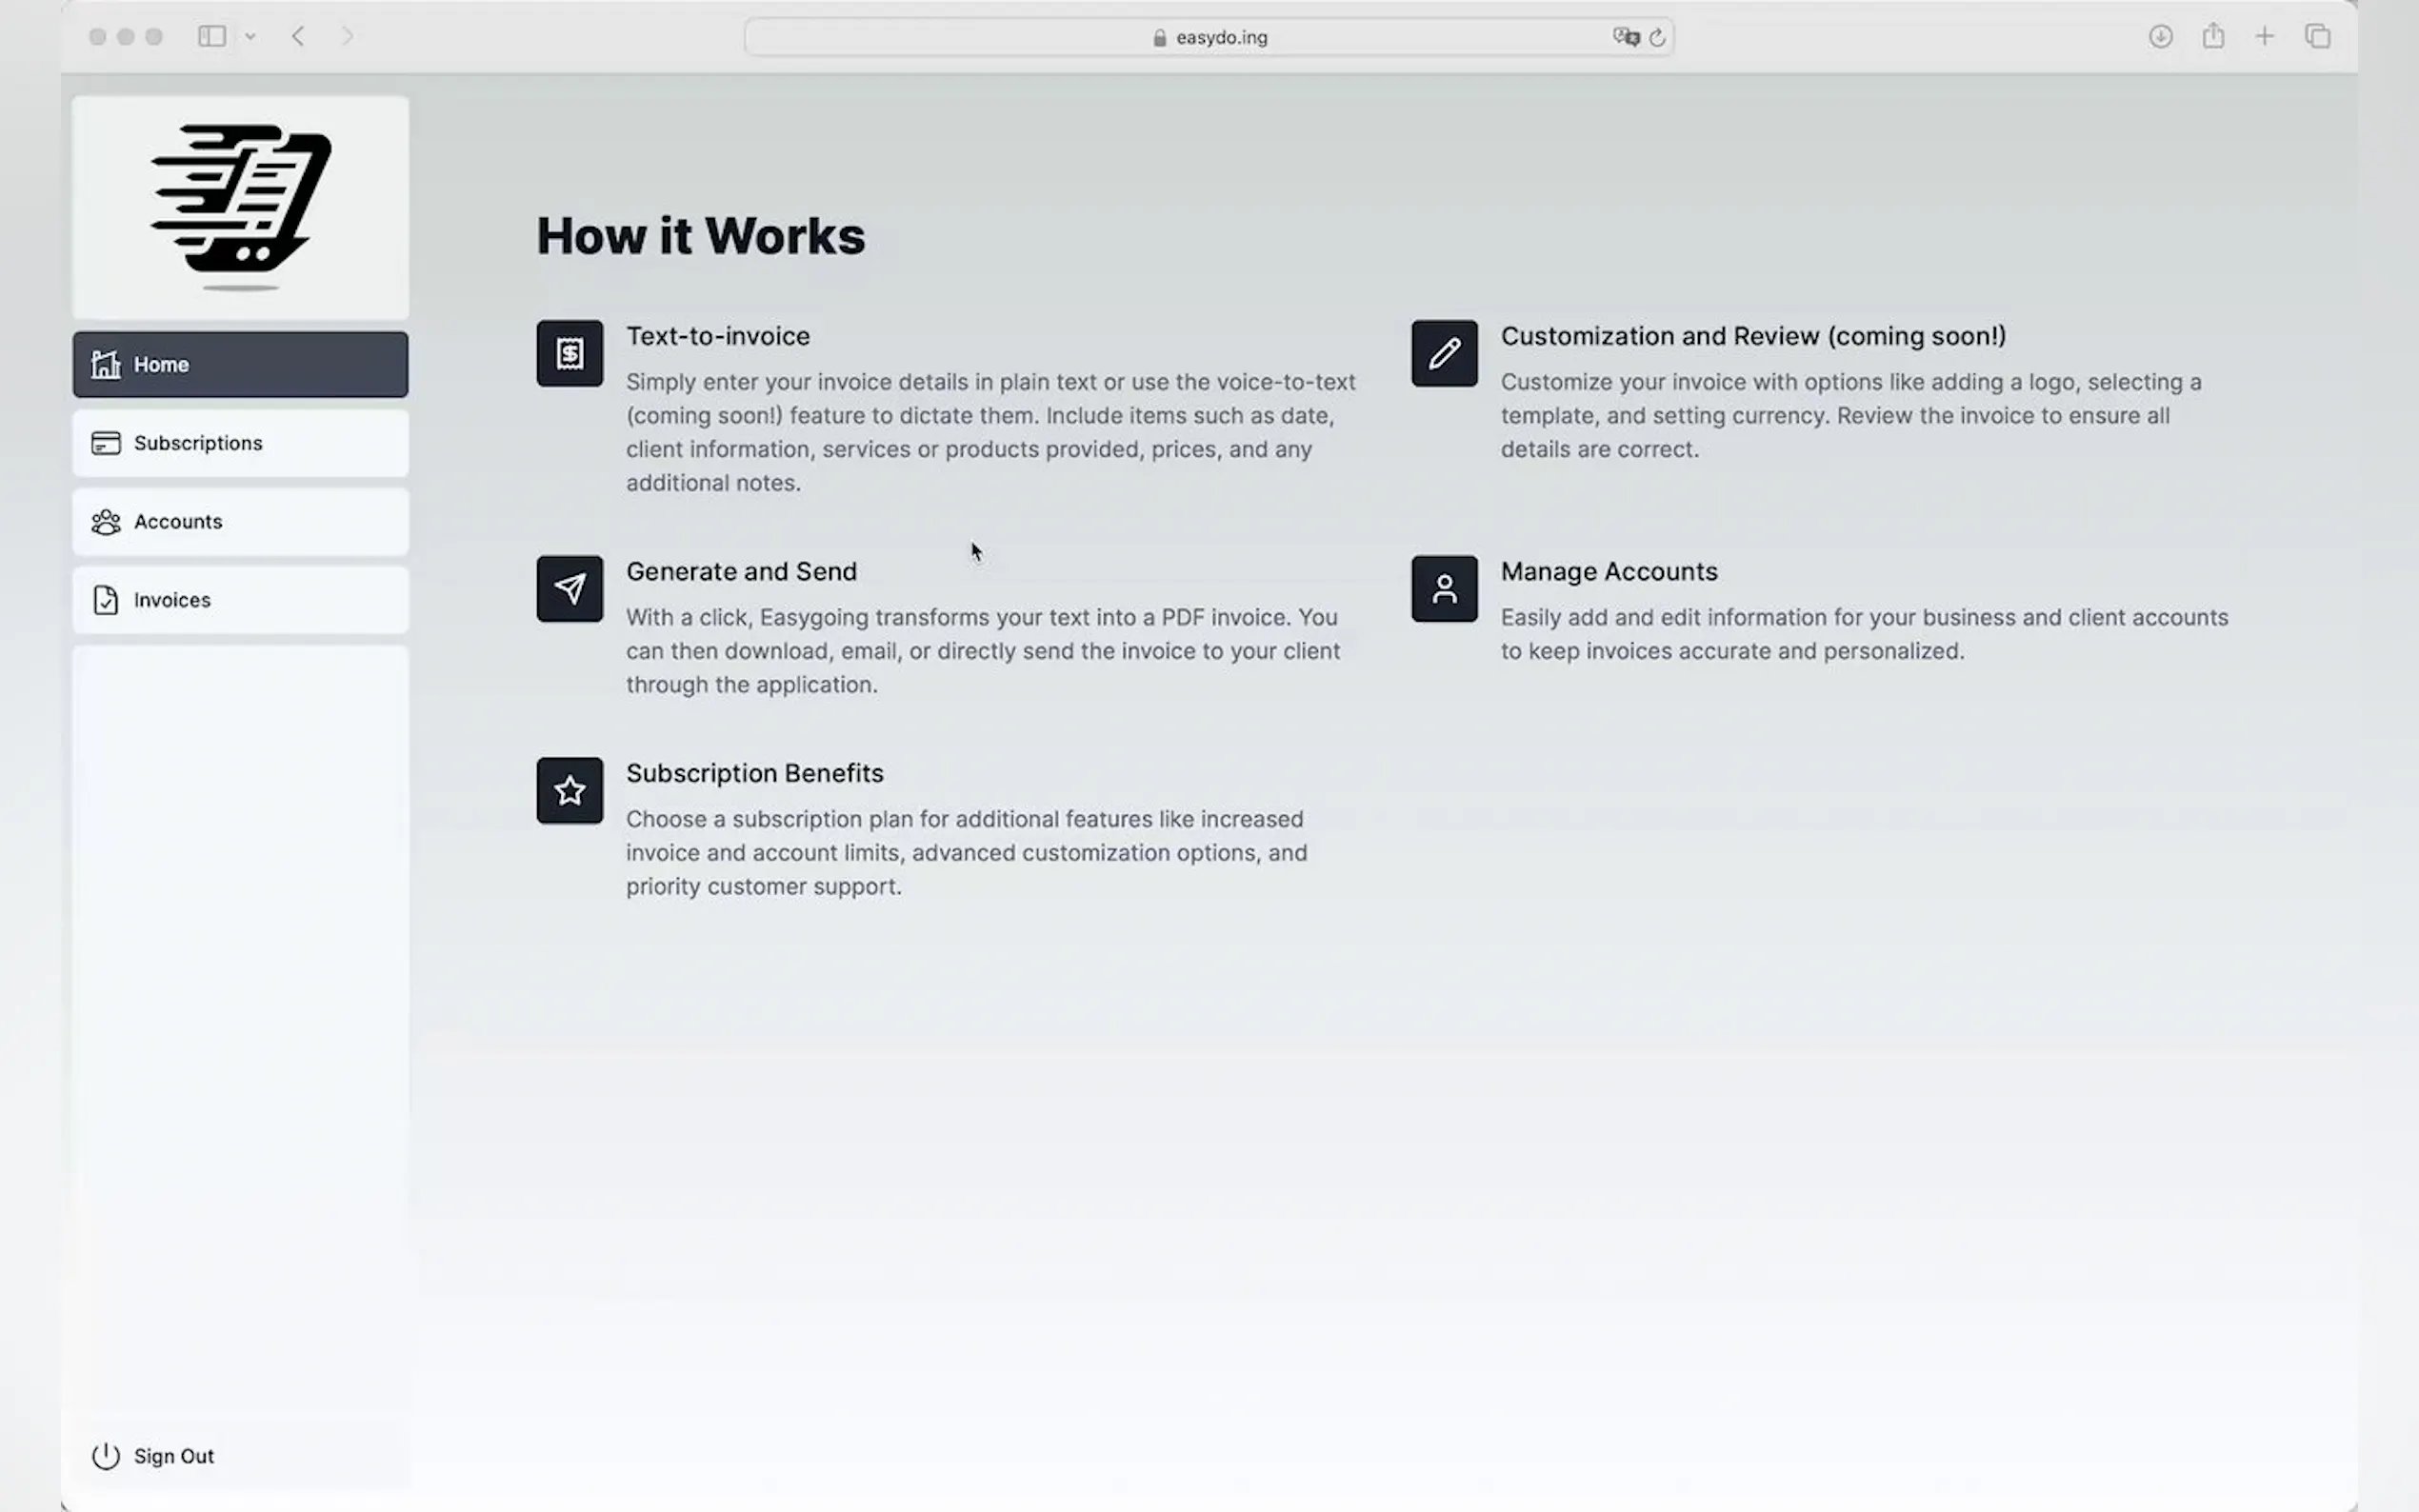Go back to the previous page

(x=298, y=37)
